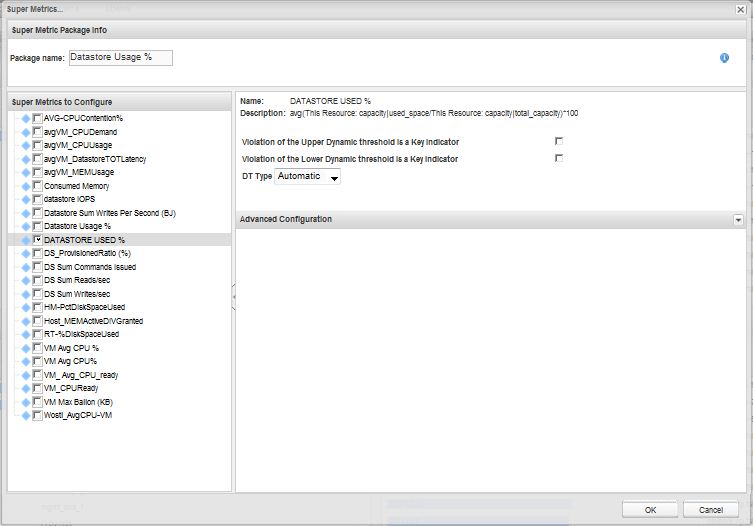753x526 pixels.
Task: Open the DT Type dropdown
Action: (x=308, y=177)
